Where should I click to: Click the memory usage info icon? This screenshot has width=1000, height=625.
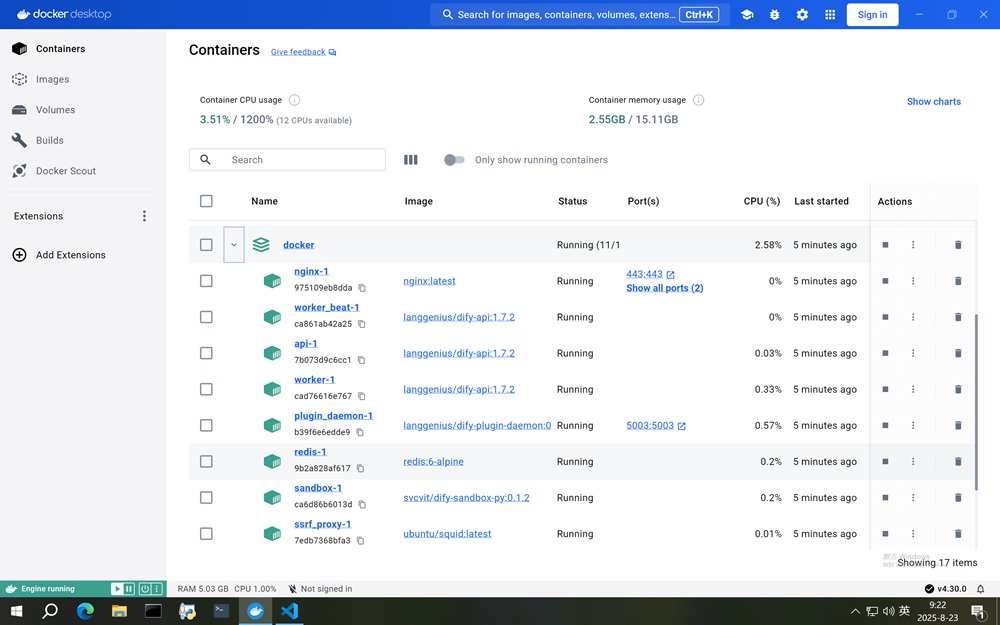698,99
